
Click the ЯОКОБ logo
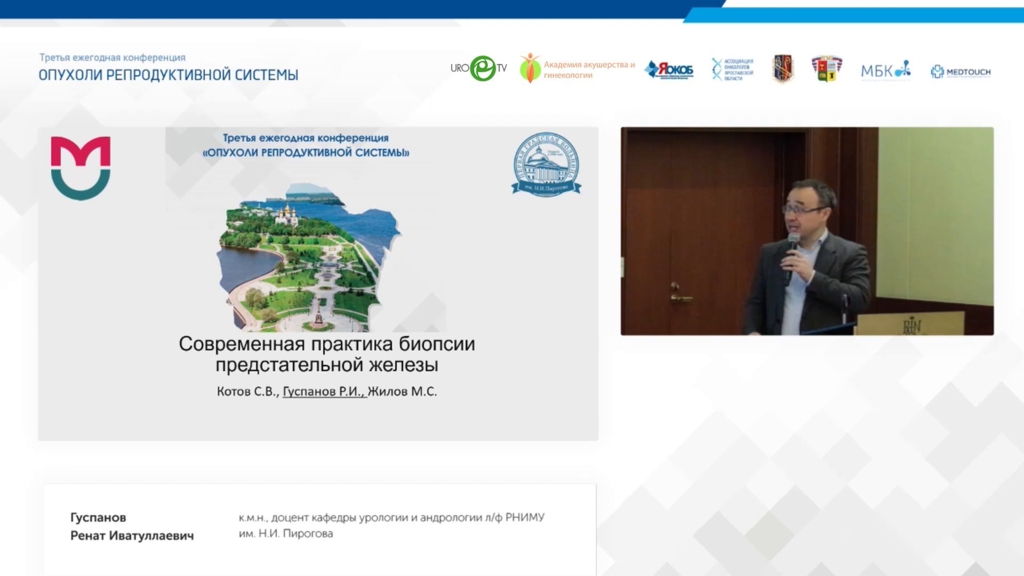(669, 69)
